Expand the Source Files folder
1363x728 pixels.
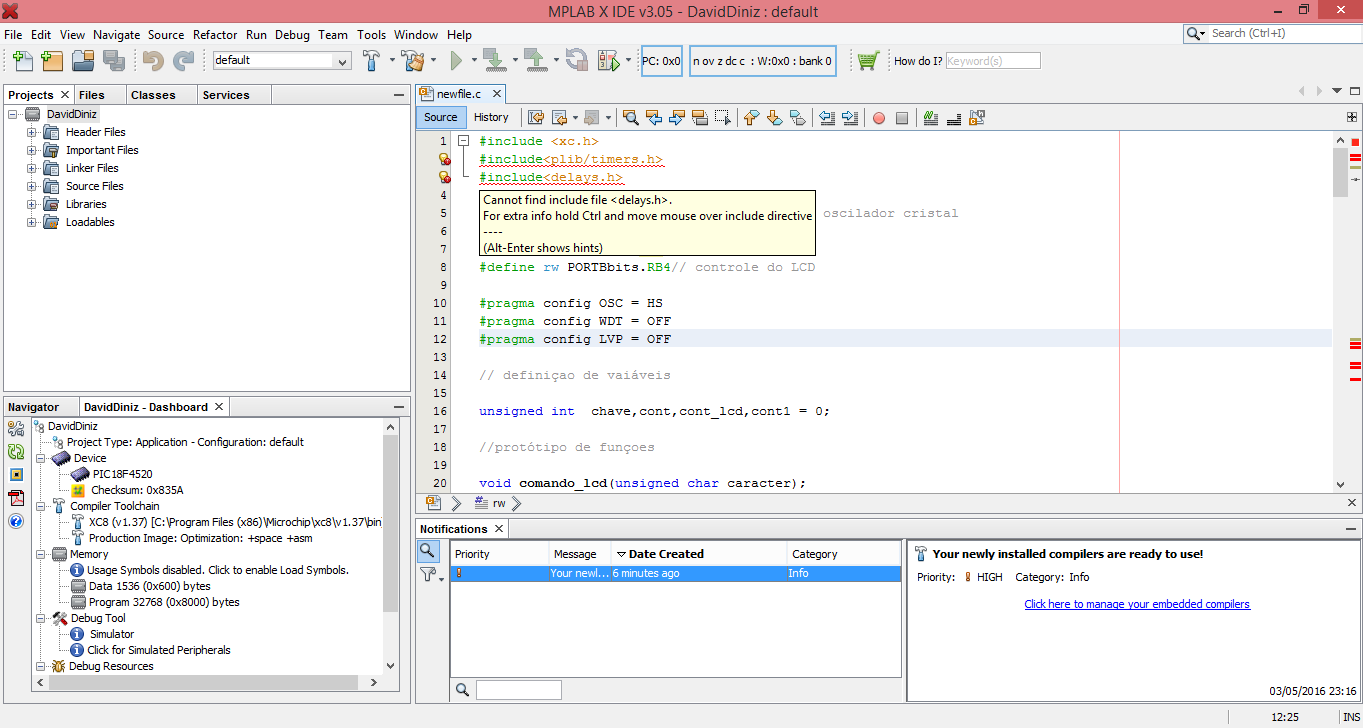click(x=31, y=186)
